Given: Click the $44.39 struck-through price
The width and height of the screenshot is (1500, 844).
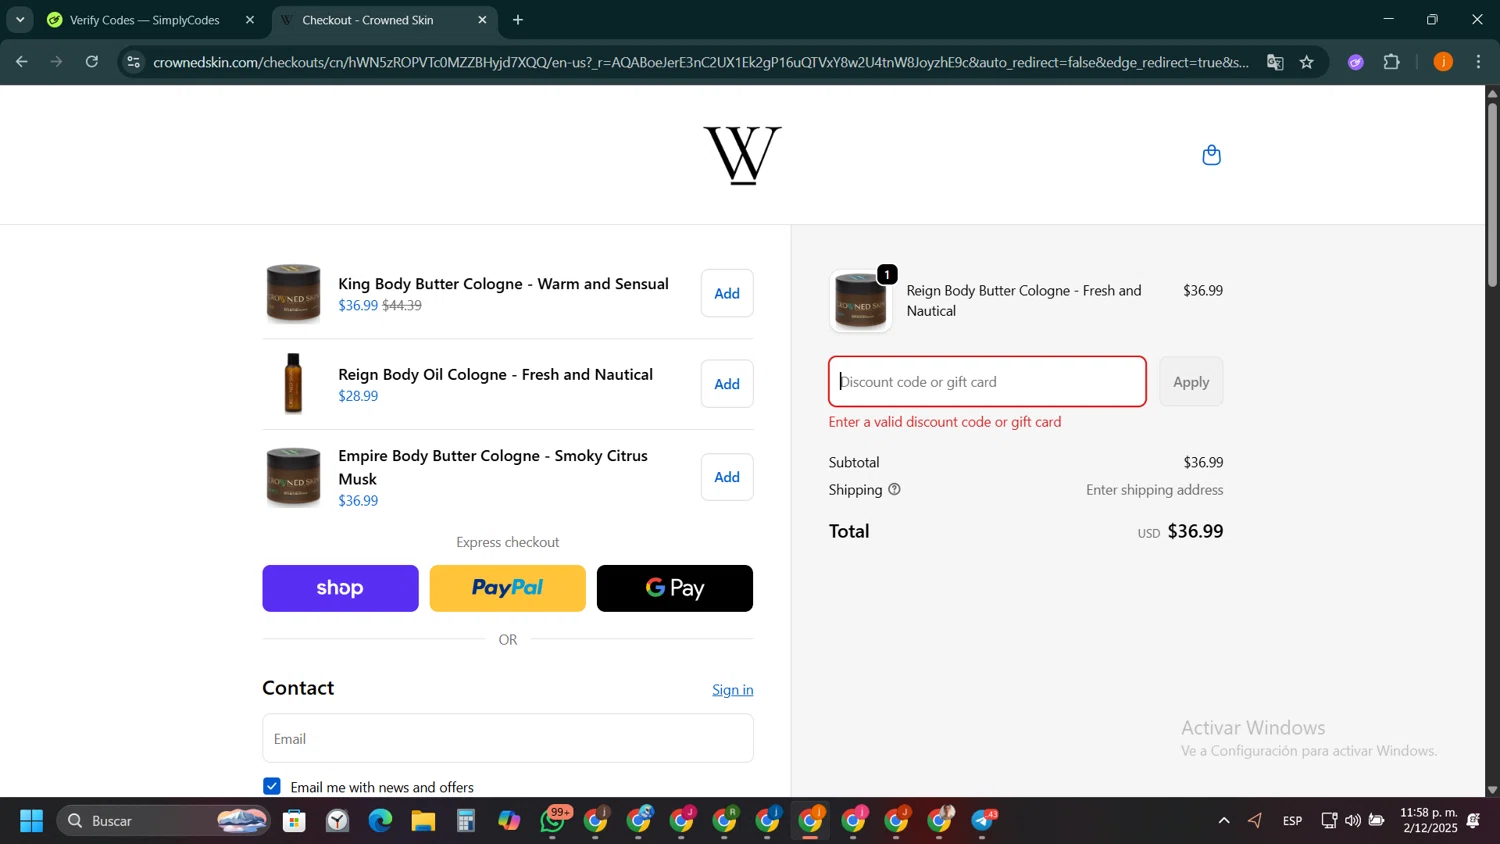Looking at the screenshot, I should point(402,306).
